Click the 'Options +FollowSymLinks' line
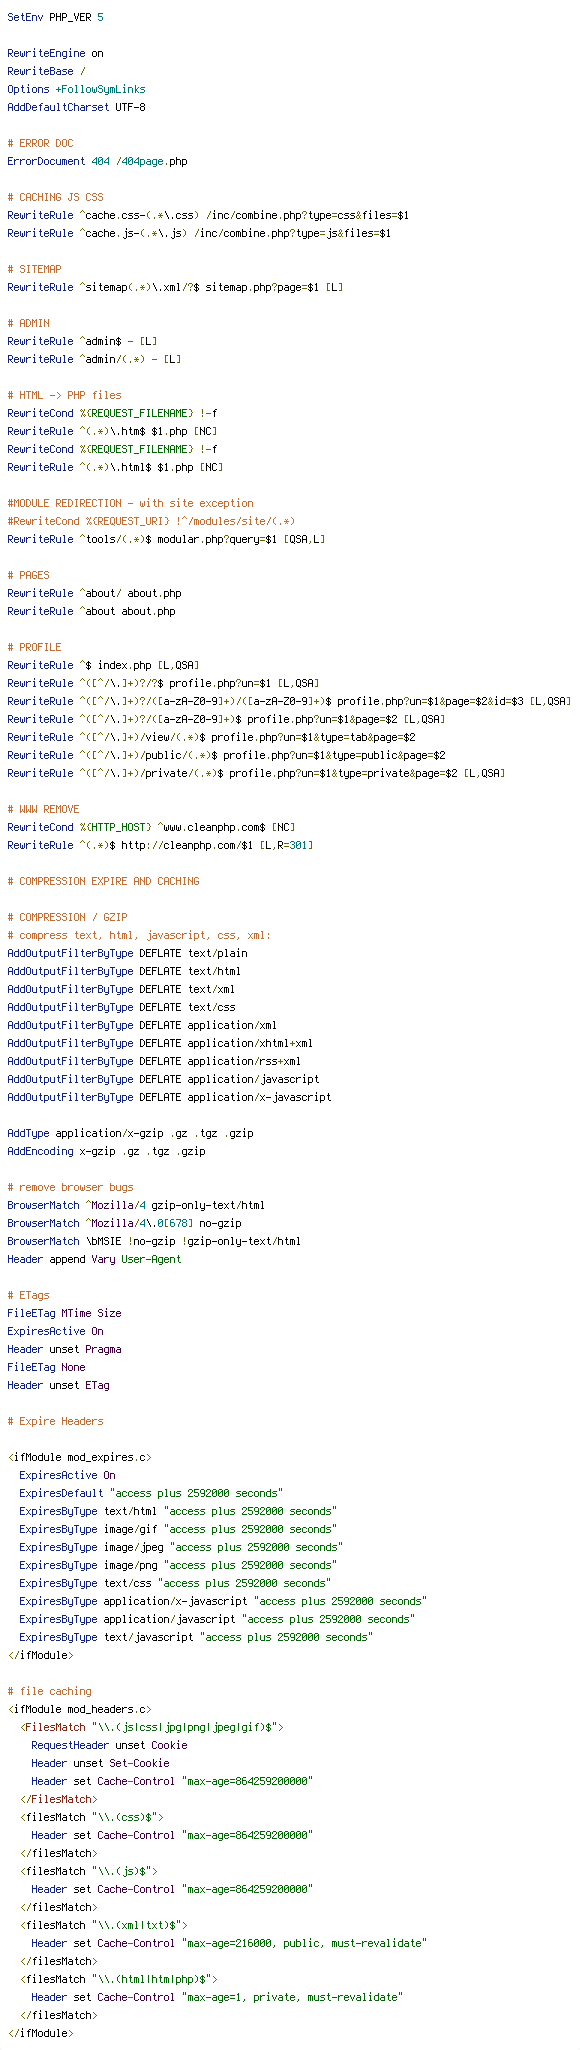Image resolution: width=580 pixels, height=2050 pixels. point(76,90)
